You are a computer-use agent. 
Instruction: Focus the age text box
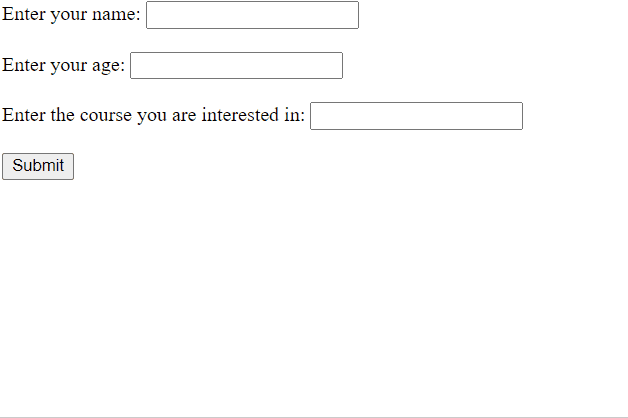236,65
